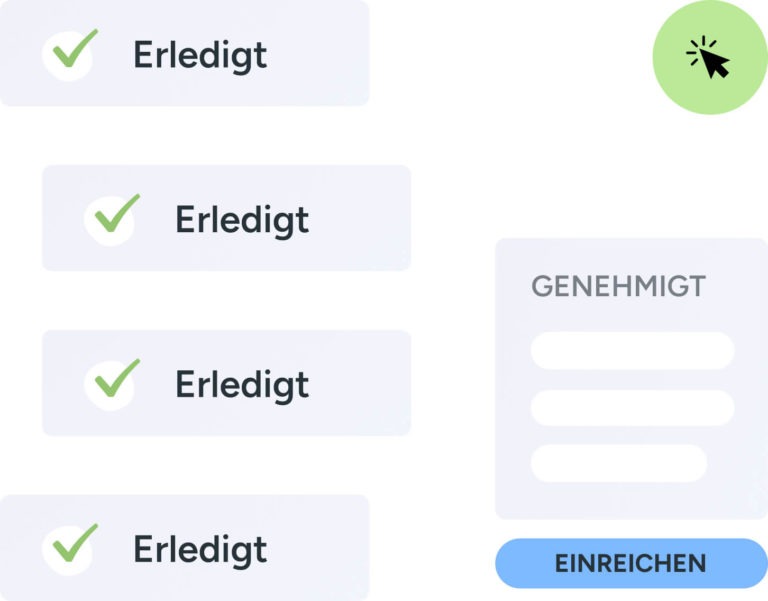
Task: Click the green checkmark in the bottom card
Action: click(x=74, y=545)
